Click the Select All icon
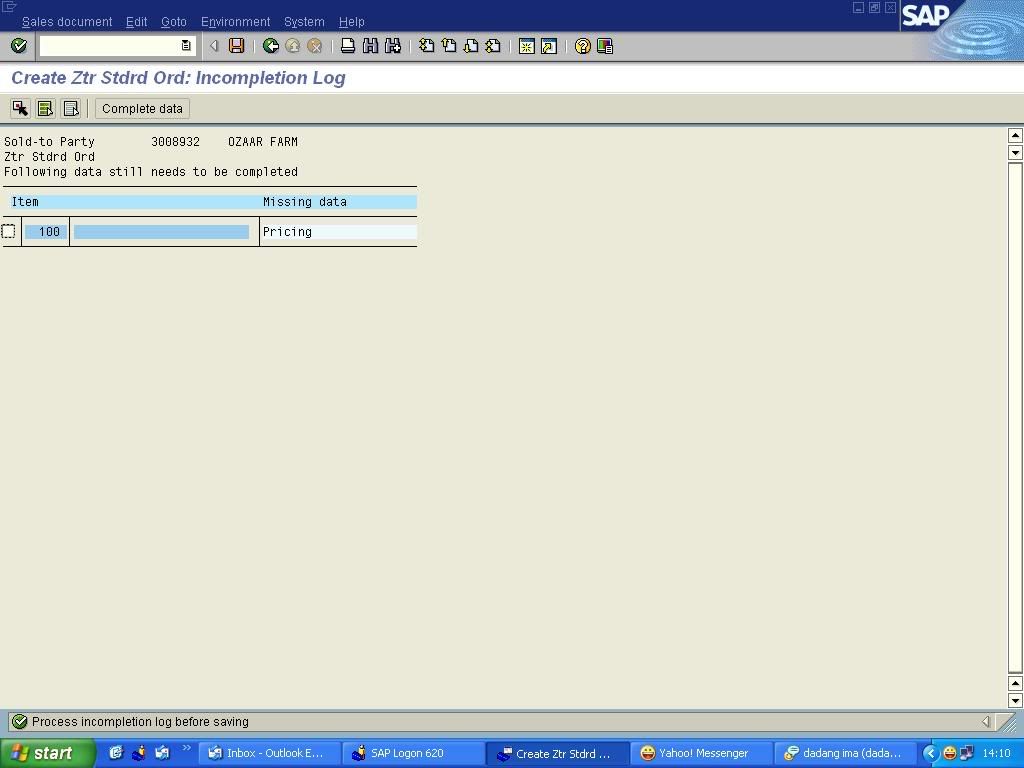This screenshot has width=1024, height=768. pos(45,108)
